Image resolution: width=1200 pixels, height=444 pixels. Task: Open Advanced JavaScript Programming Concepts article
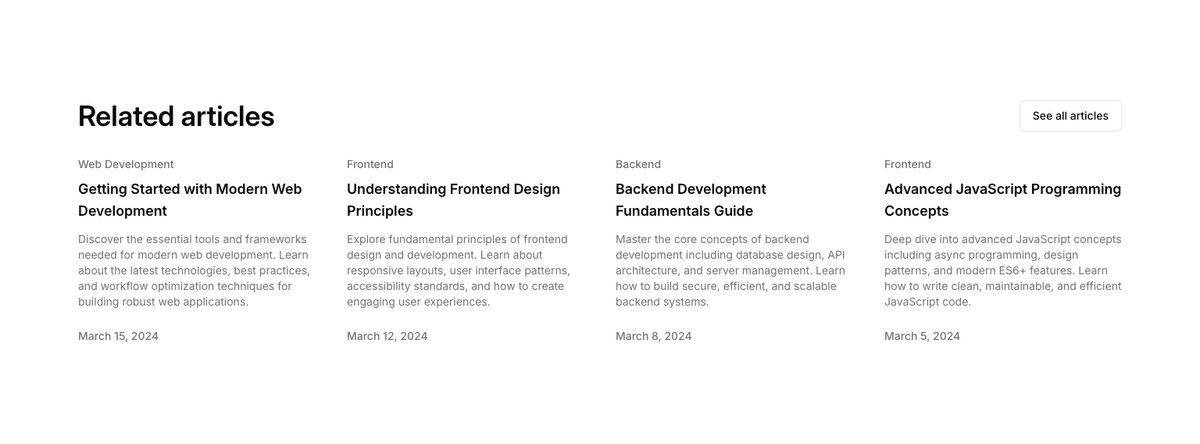click(x=1003, y=200)
